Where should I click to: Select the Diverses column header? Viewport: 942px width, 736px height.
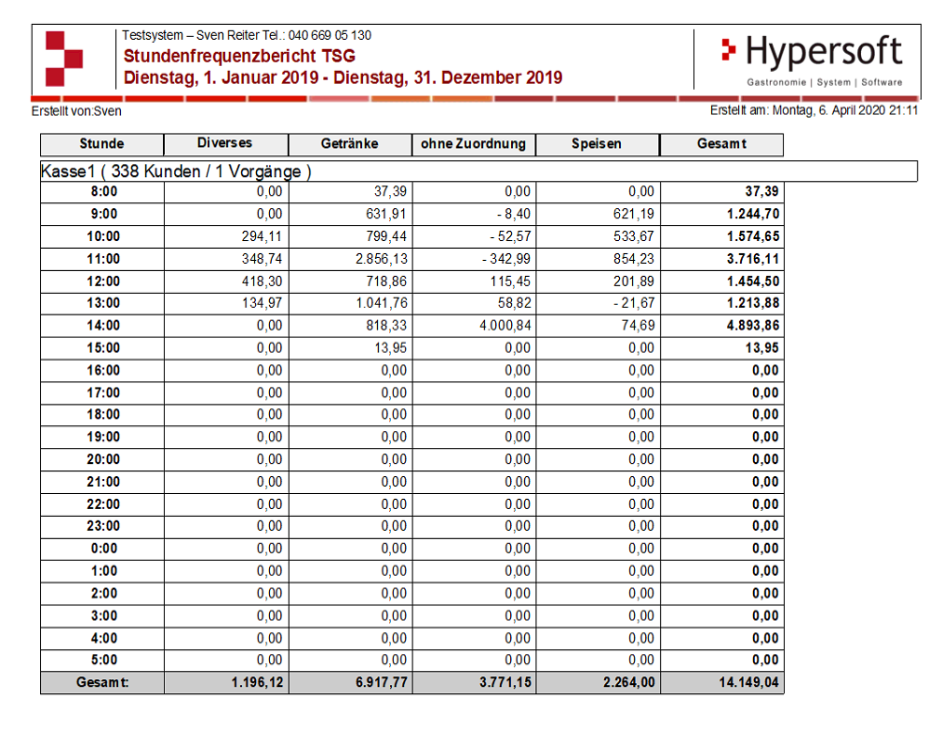(225, 144)
